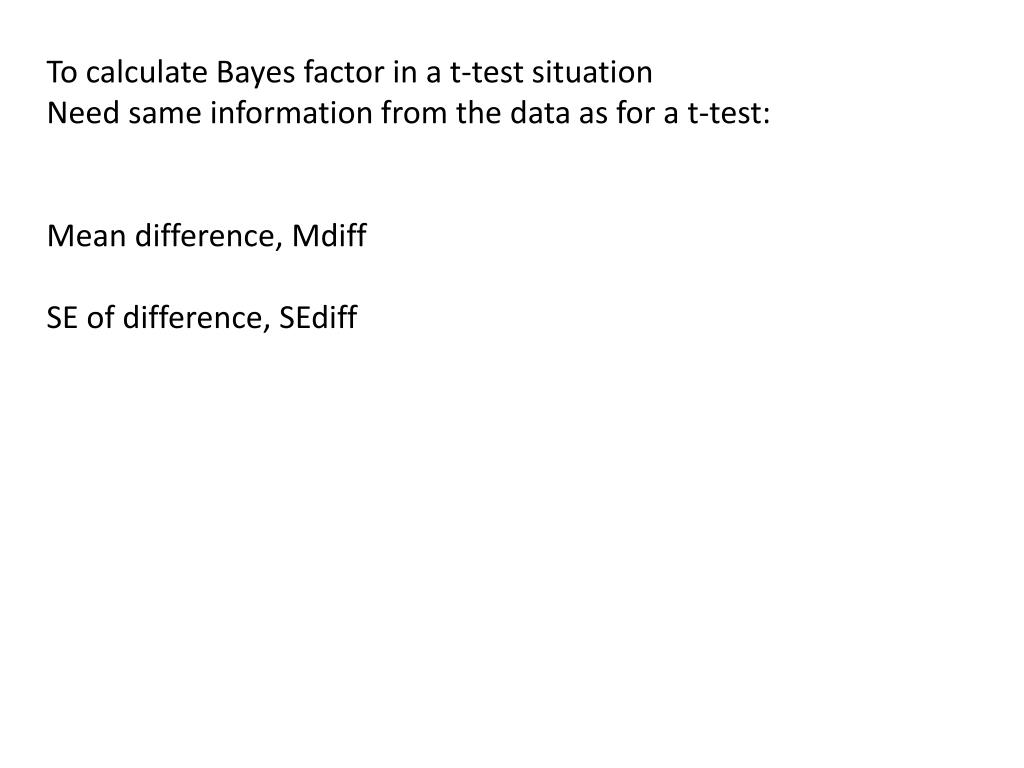Click the word "To" at the slide start
Viewport: 1024px width, 768px height.
(x=63, y=72)
